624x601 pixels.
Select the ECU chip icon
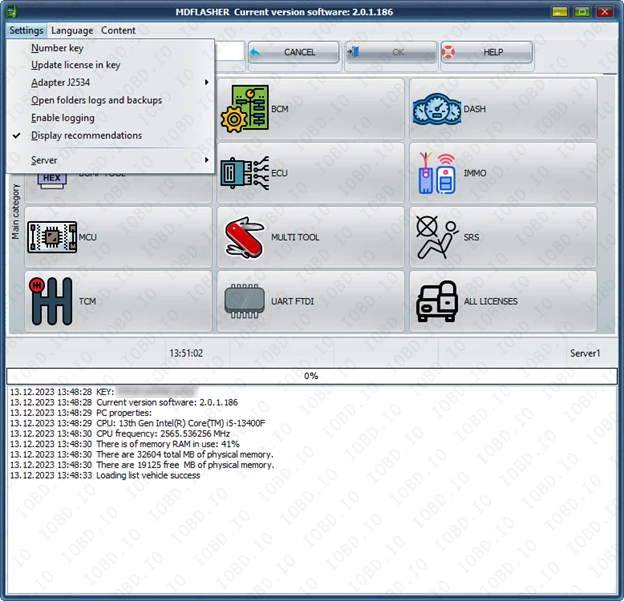pos(245,173)
